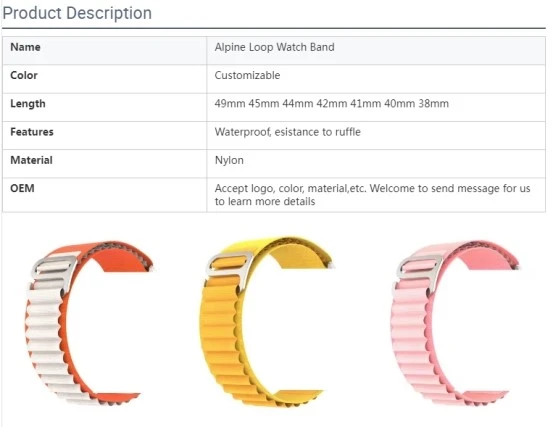Click the yellow Alpine Loop band image

[x=266, y=321]
